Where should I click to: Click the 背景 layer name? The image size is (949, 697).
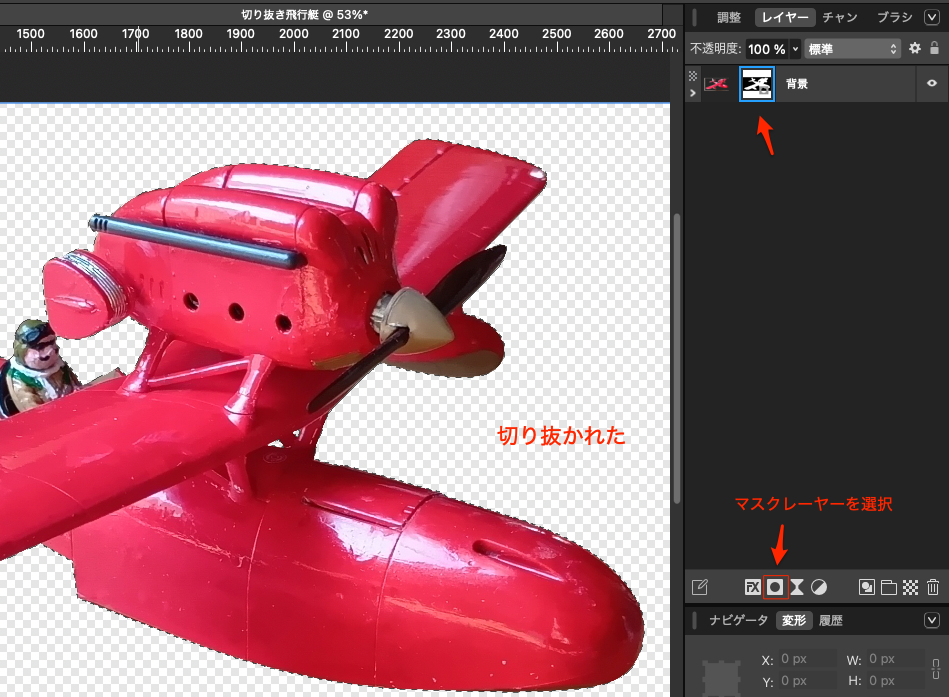click(x=797, y=84)
